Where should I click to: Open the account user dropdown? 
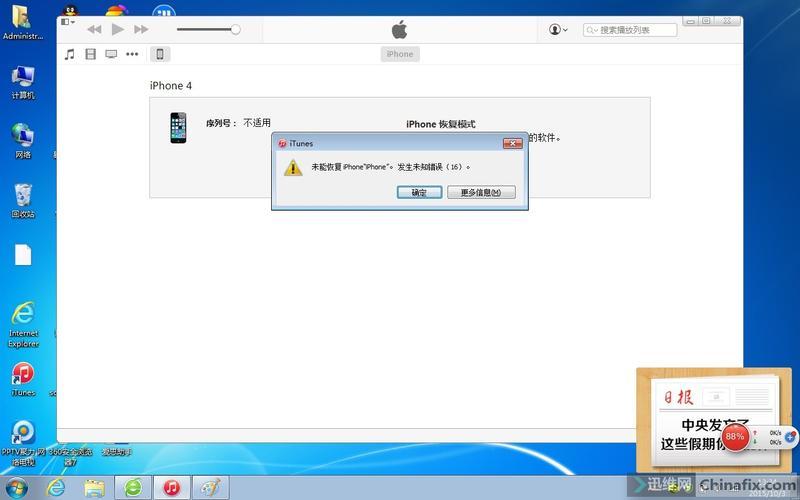558,30
